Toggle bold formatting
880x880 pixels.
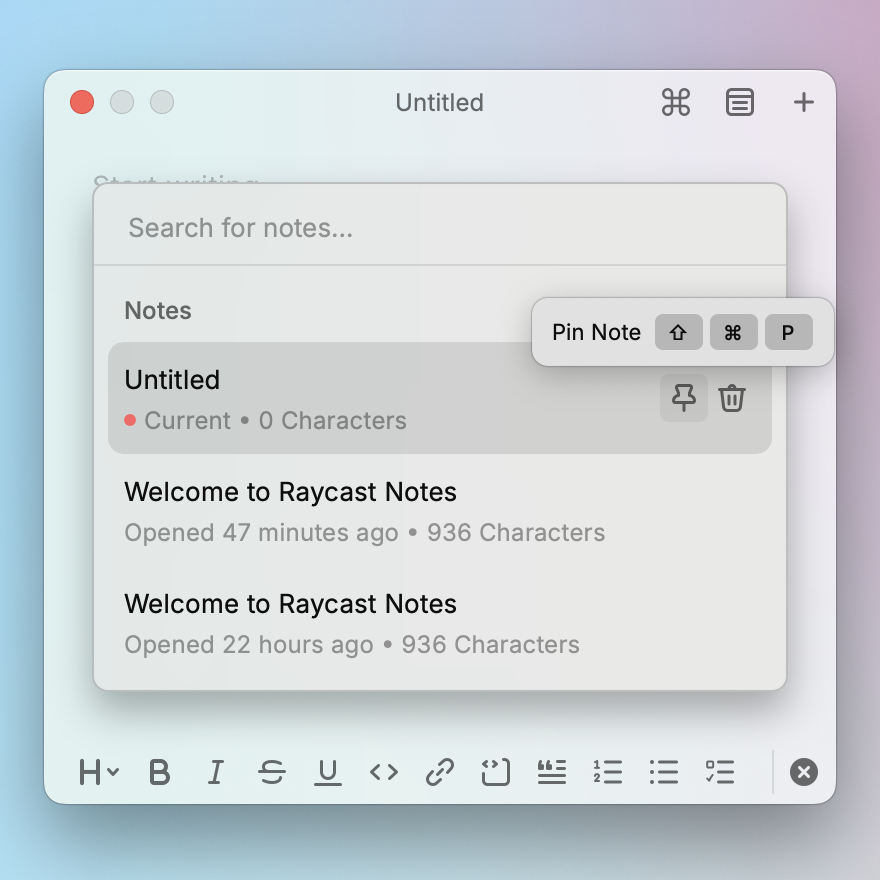(x=160, y=772)
